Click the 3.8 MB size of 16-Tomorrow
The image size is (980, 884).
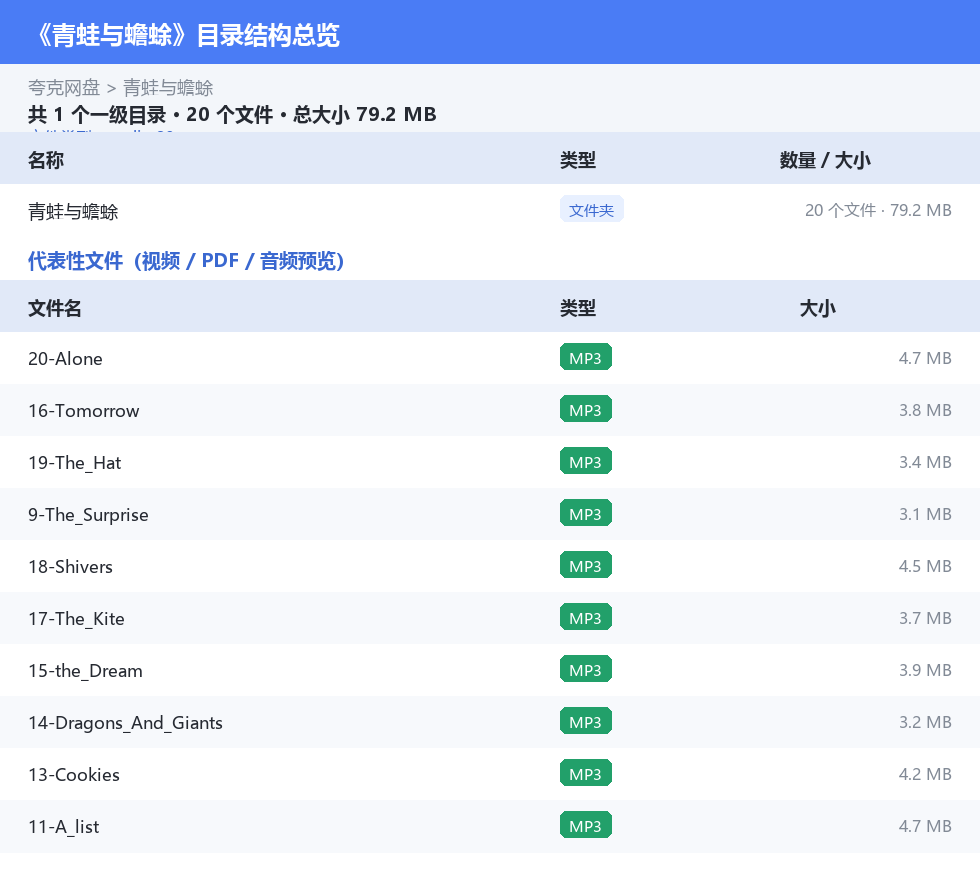point(925,410)
